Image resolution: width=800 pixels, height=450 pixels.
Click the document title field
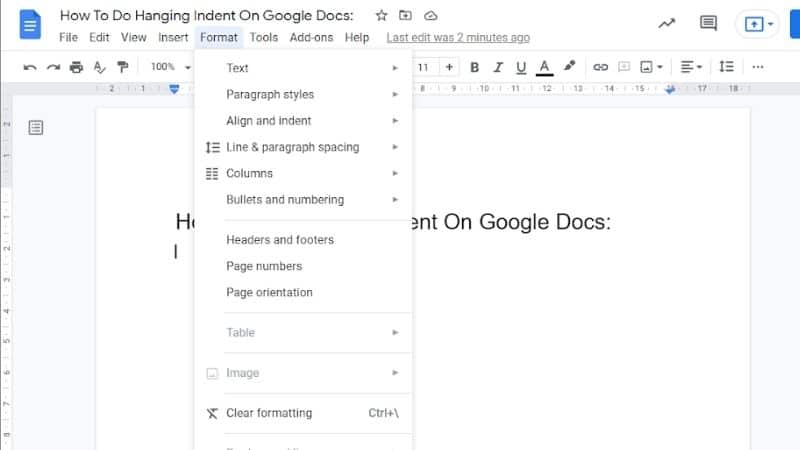(x=207, y=15)
